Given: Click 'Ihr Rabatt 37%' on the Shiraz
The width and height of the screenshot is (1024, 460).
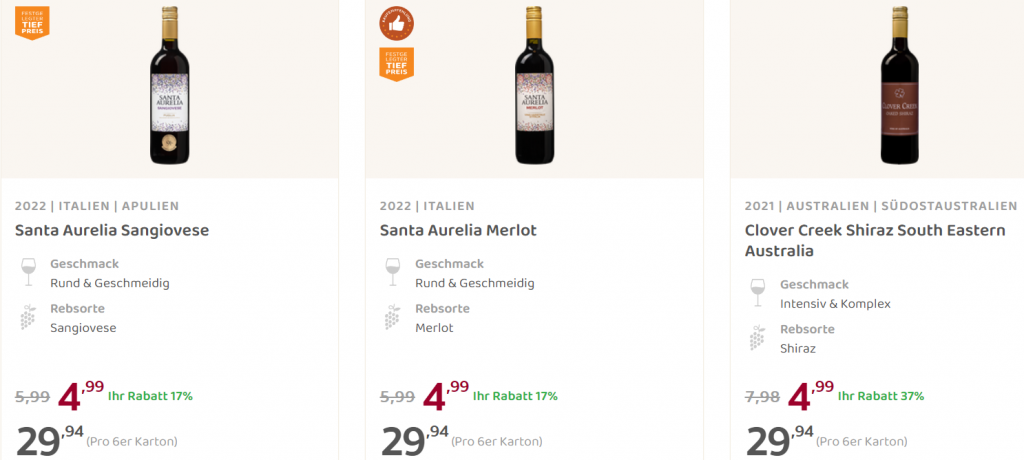Looking at the screenshot, I should pos(880,396).
